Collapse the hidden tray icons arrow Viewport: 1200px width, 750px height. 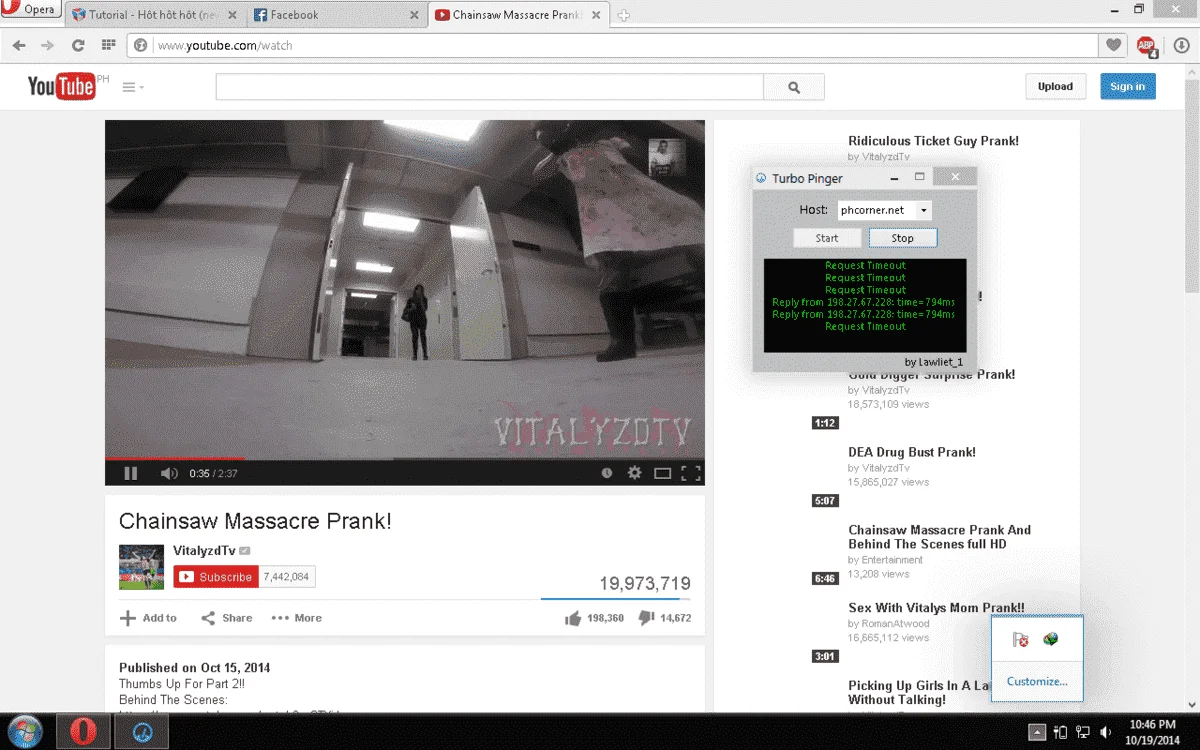[1037, 733]
